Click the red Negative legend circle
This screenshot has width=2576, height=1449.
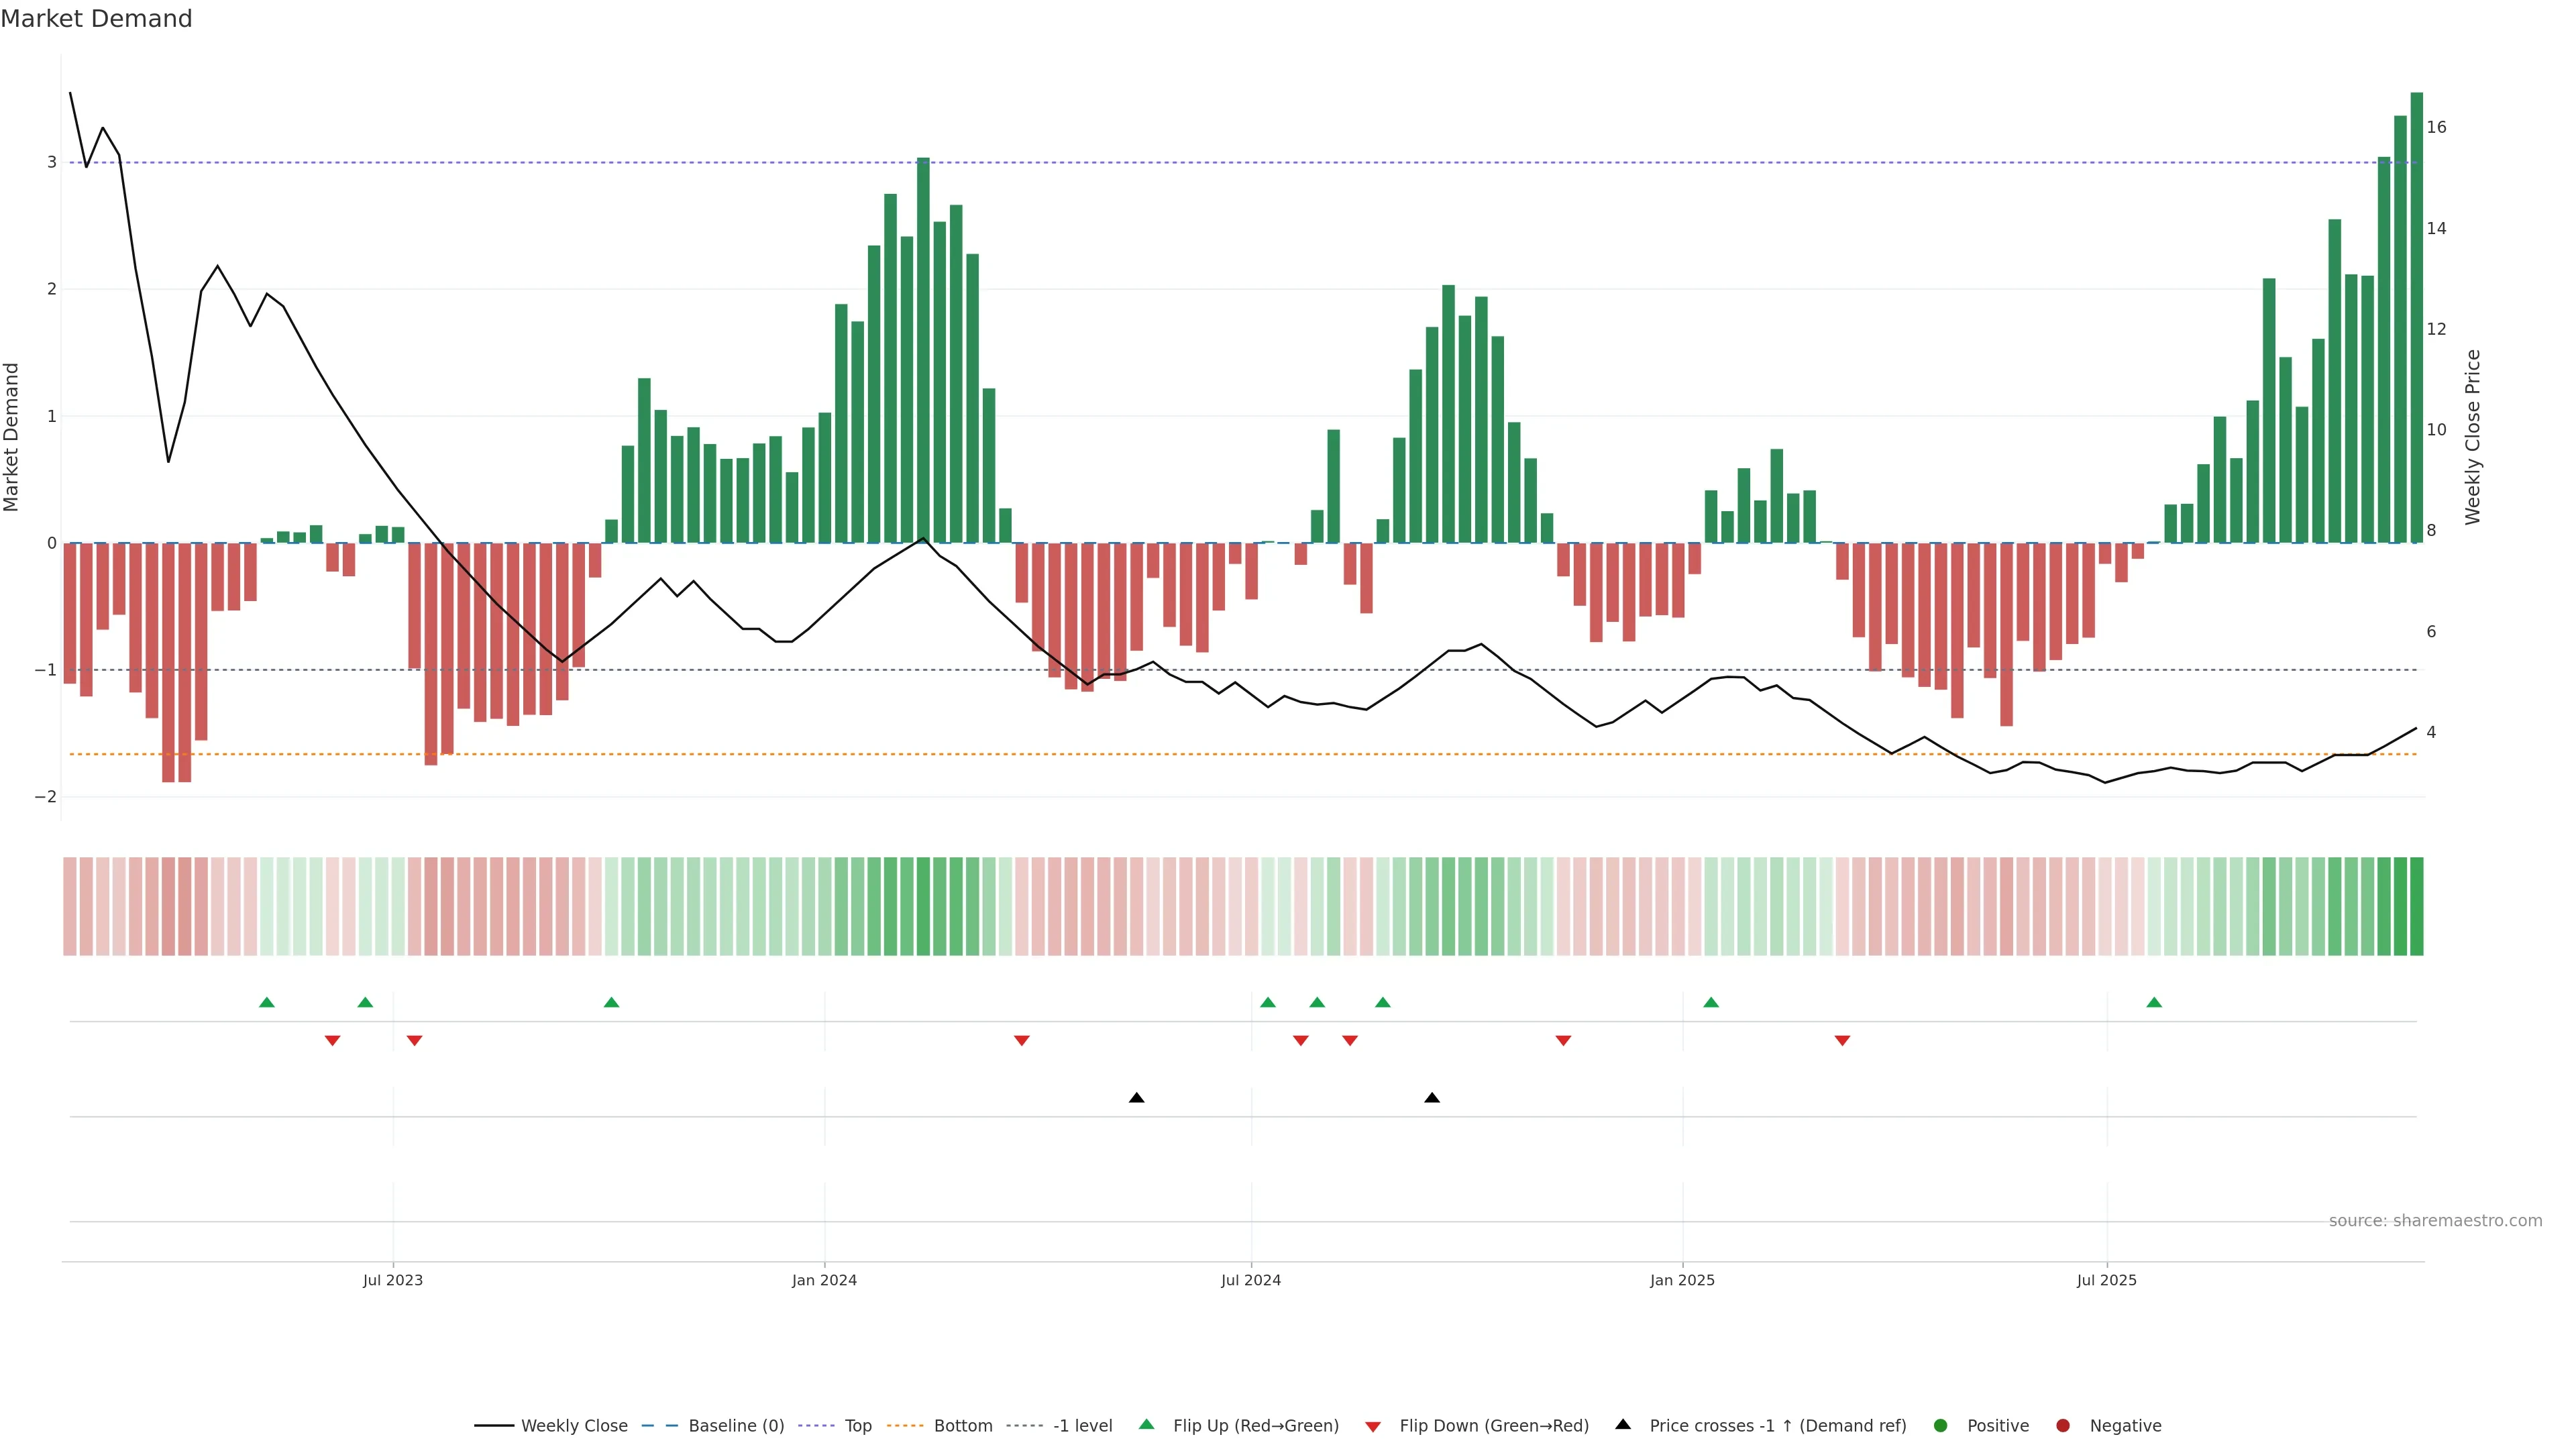pos(2063,1425)
